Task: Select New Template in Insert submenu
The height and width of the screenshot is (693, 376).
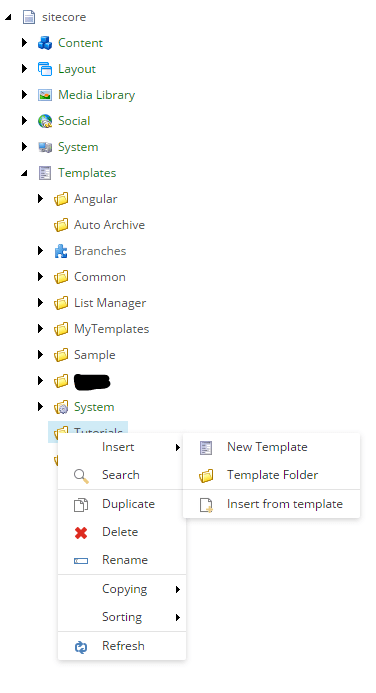Action: [x=271, y=447]
